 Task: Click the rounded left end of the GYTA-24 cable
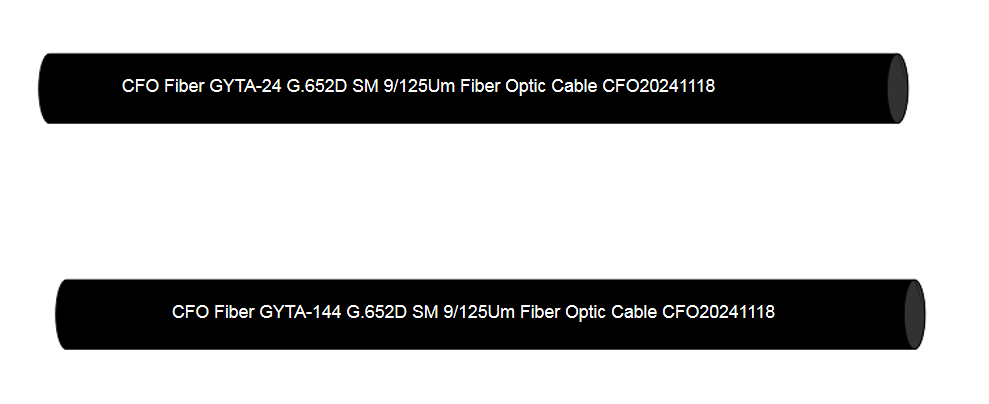[x=47, y=88]
